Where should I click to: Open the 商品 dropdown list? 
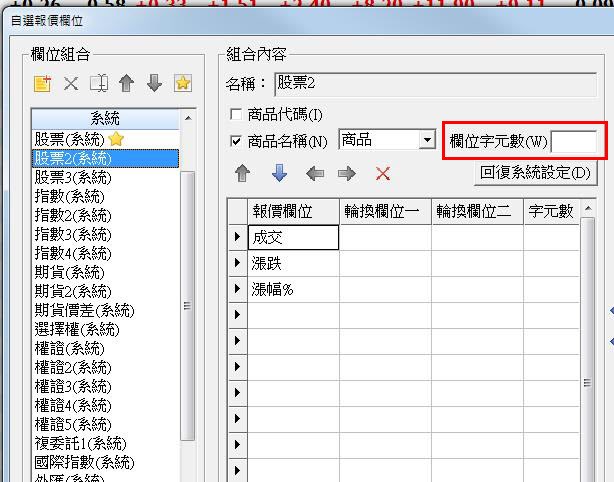[427, 140]
